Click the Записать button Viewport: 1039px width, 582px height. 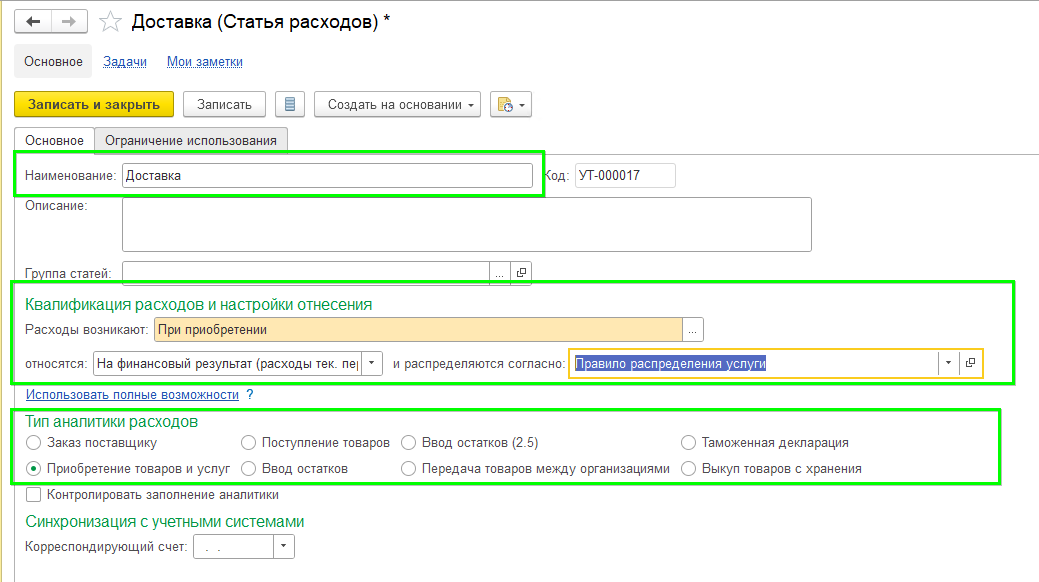pyautogui.click(x=224, y=104)
